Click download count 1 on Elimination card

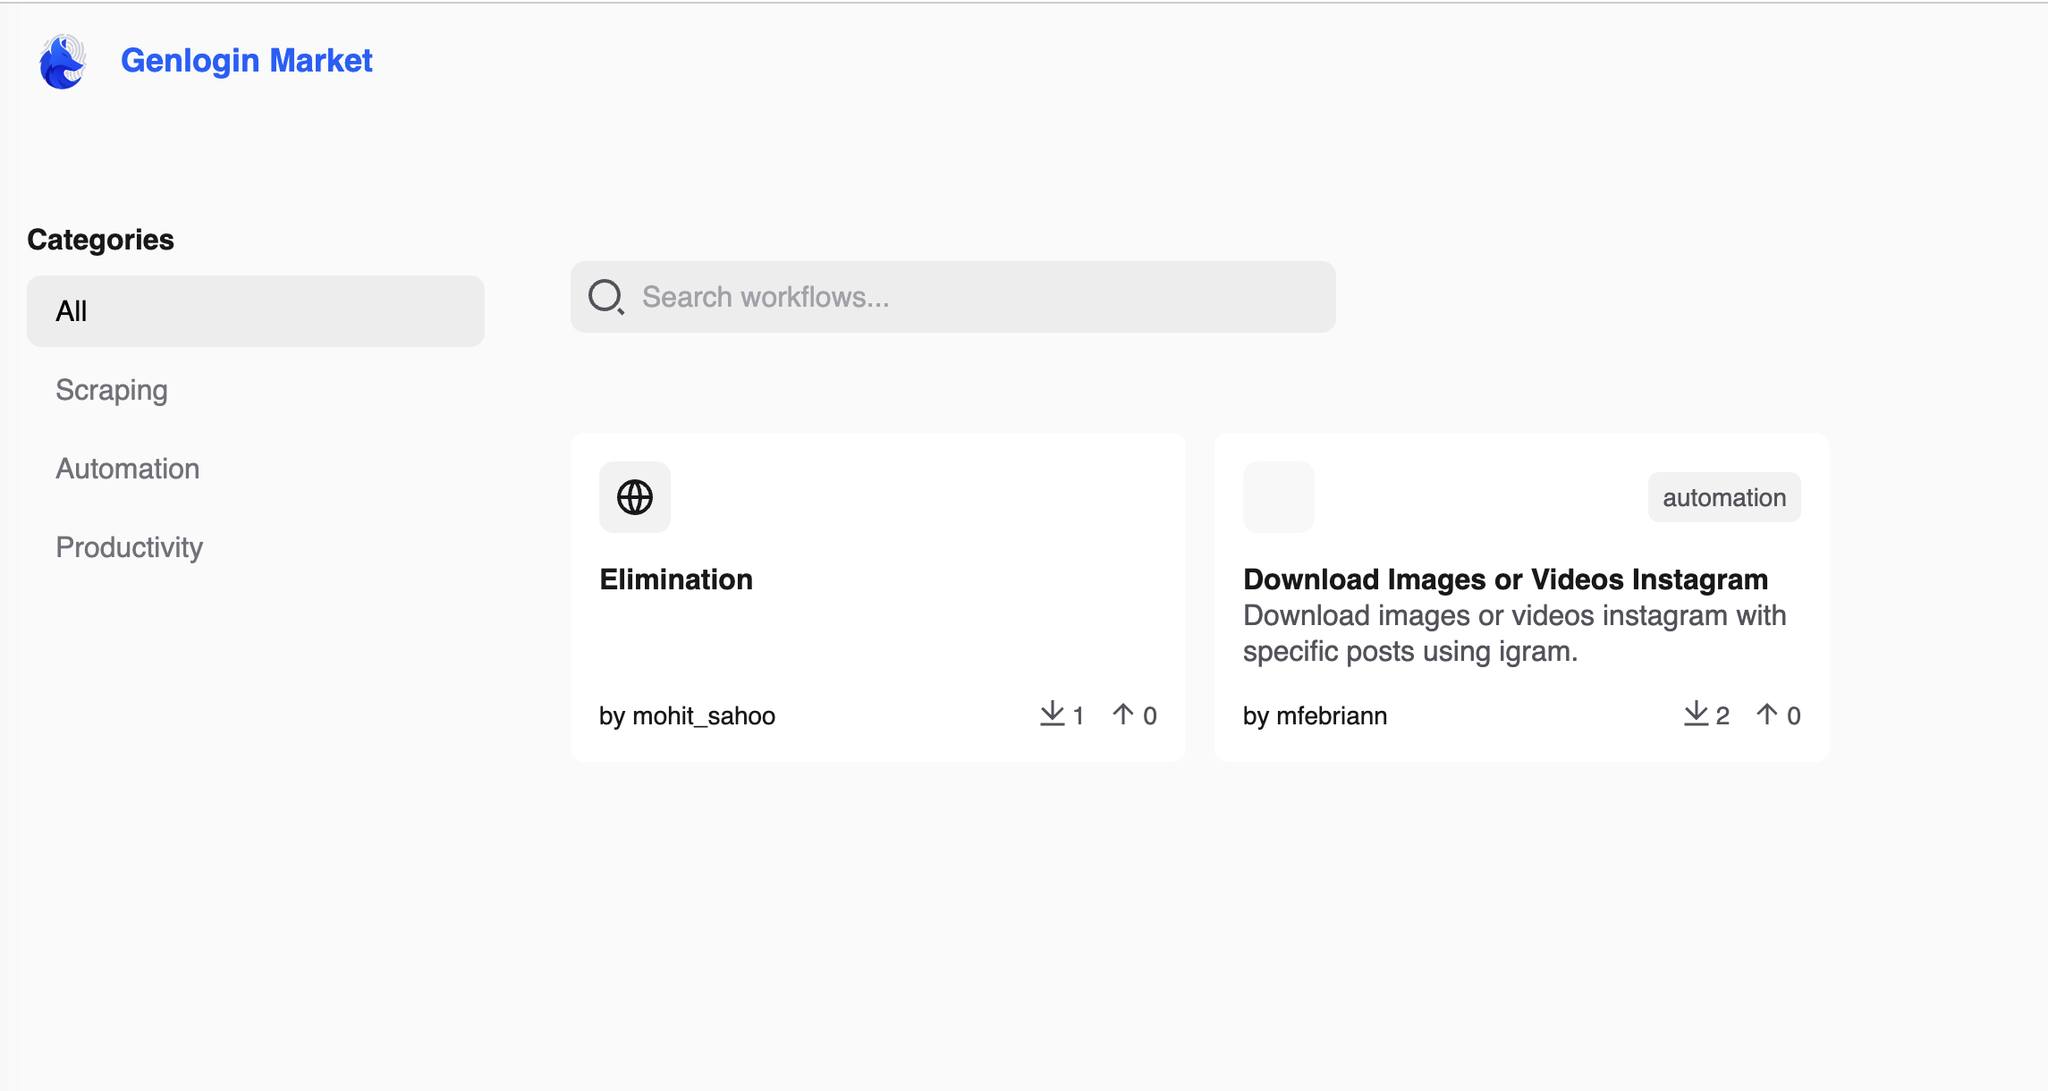pyautogui.click(x=1078, y=716)
